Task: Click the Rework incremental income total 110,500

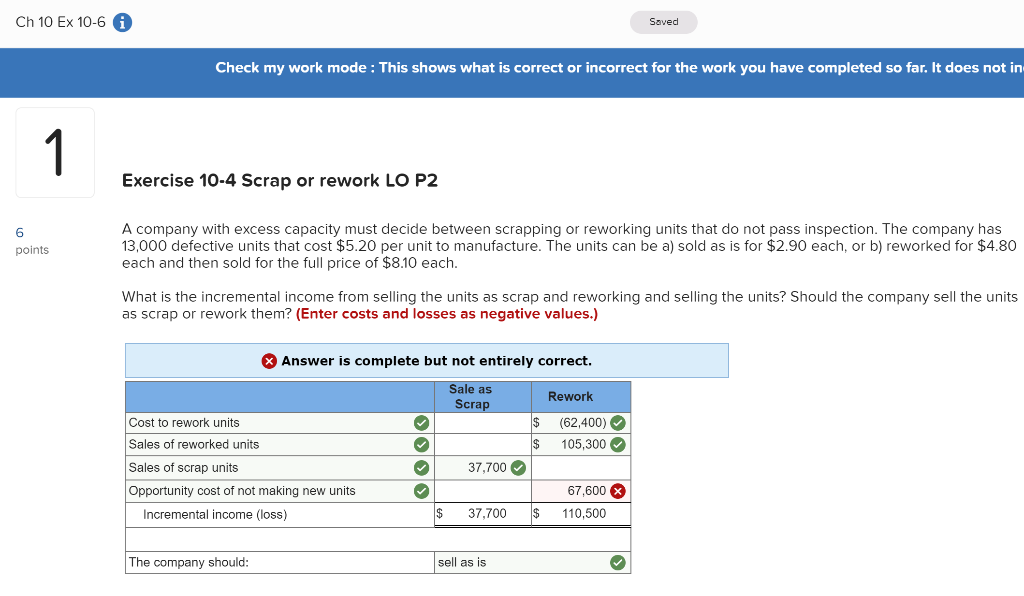Action: click(x=581, y=514)
